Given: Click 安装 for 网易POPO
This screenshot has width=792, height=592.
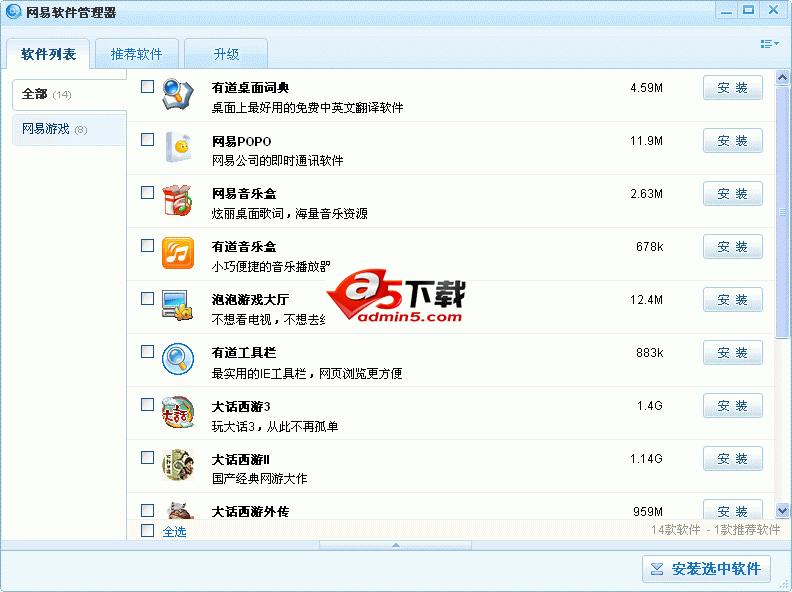Looking at the screenshot, I should [732, 141].
